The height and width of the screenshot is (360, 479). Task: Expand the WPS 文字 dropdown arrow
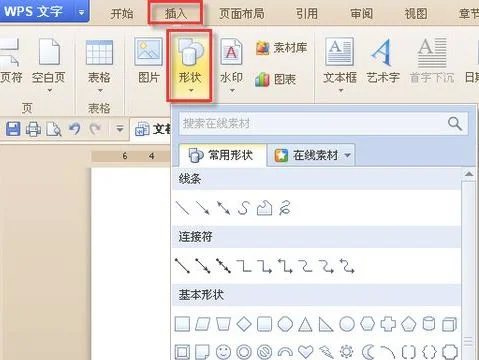tap(82, 12)
